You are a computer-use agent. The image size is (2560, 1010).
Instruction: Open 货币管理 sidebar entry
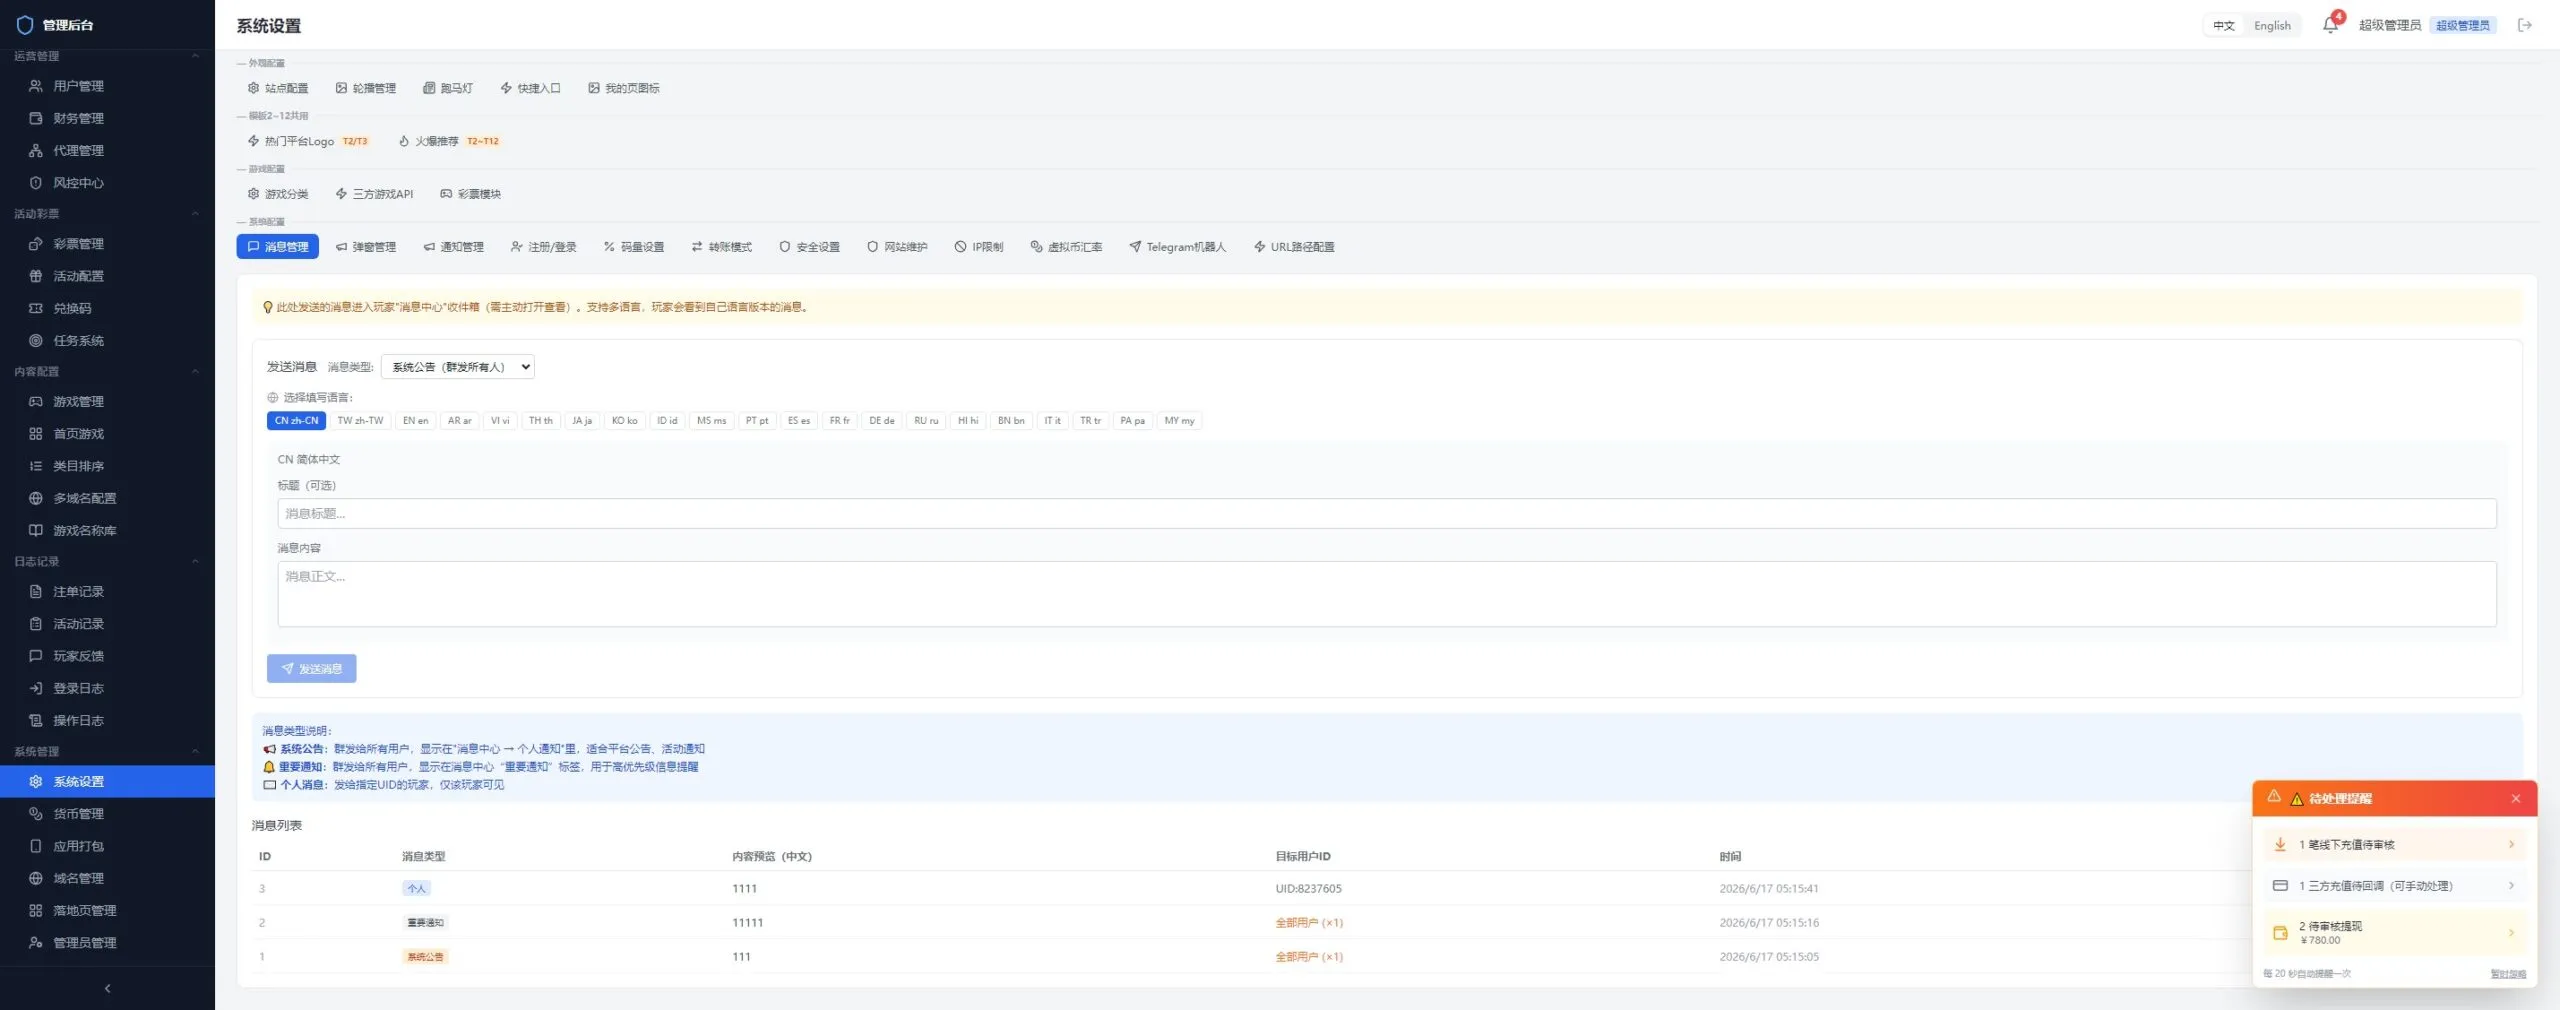pos(107,814)
